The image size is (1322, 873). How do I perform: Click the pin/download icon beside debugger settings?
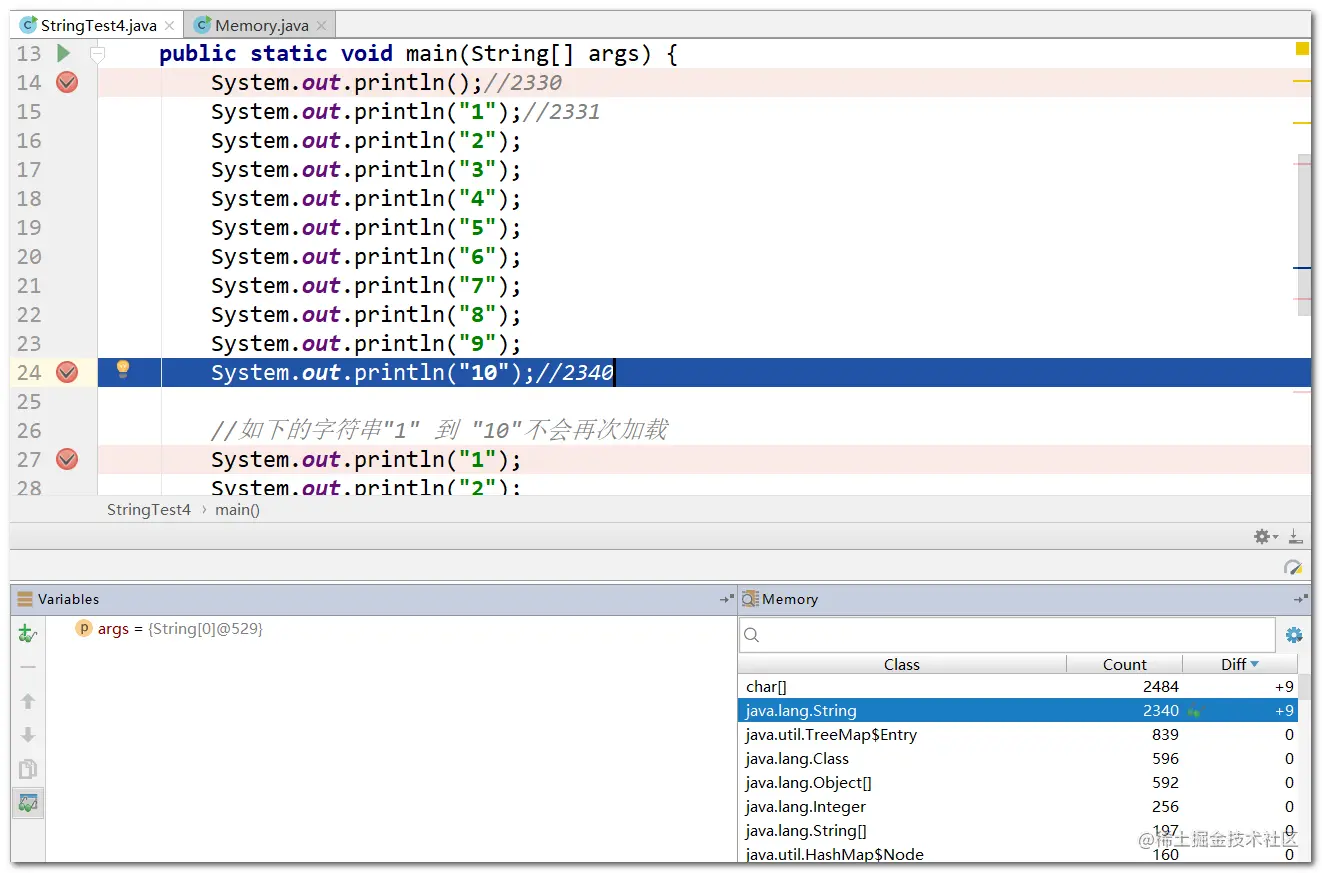pos(1295,537)
